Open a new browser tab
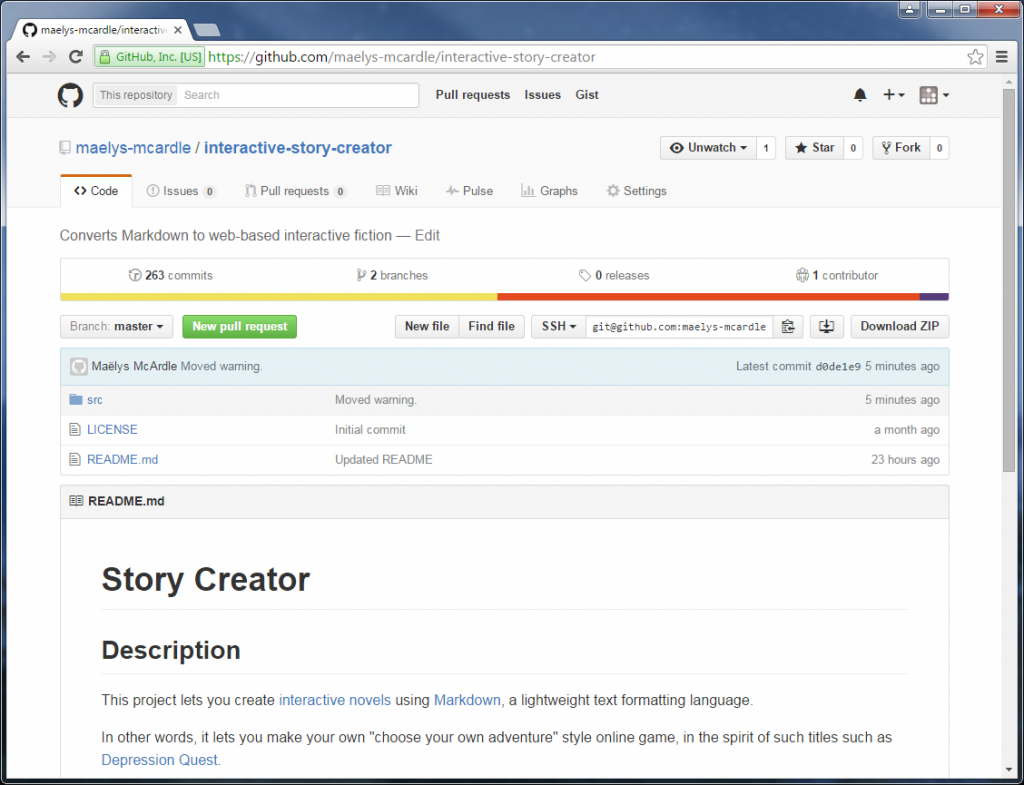 point(207,30)
